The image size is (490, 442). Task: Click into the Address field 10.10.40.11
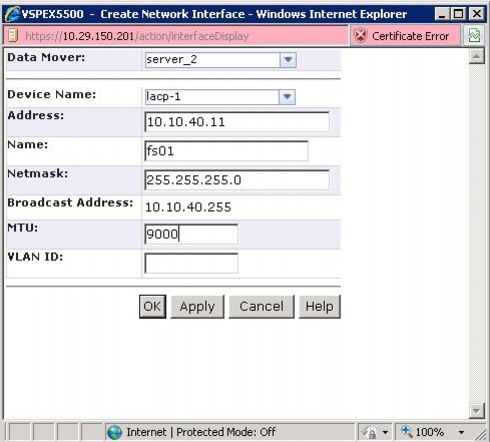[237, 122]
